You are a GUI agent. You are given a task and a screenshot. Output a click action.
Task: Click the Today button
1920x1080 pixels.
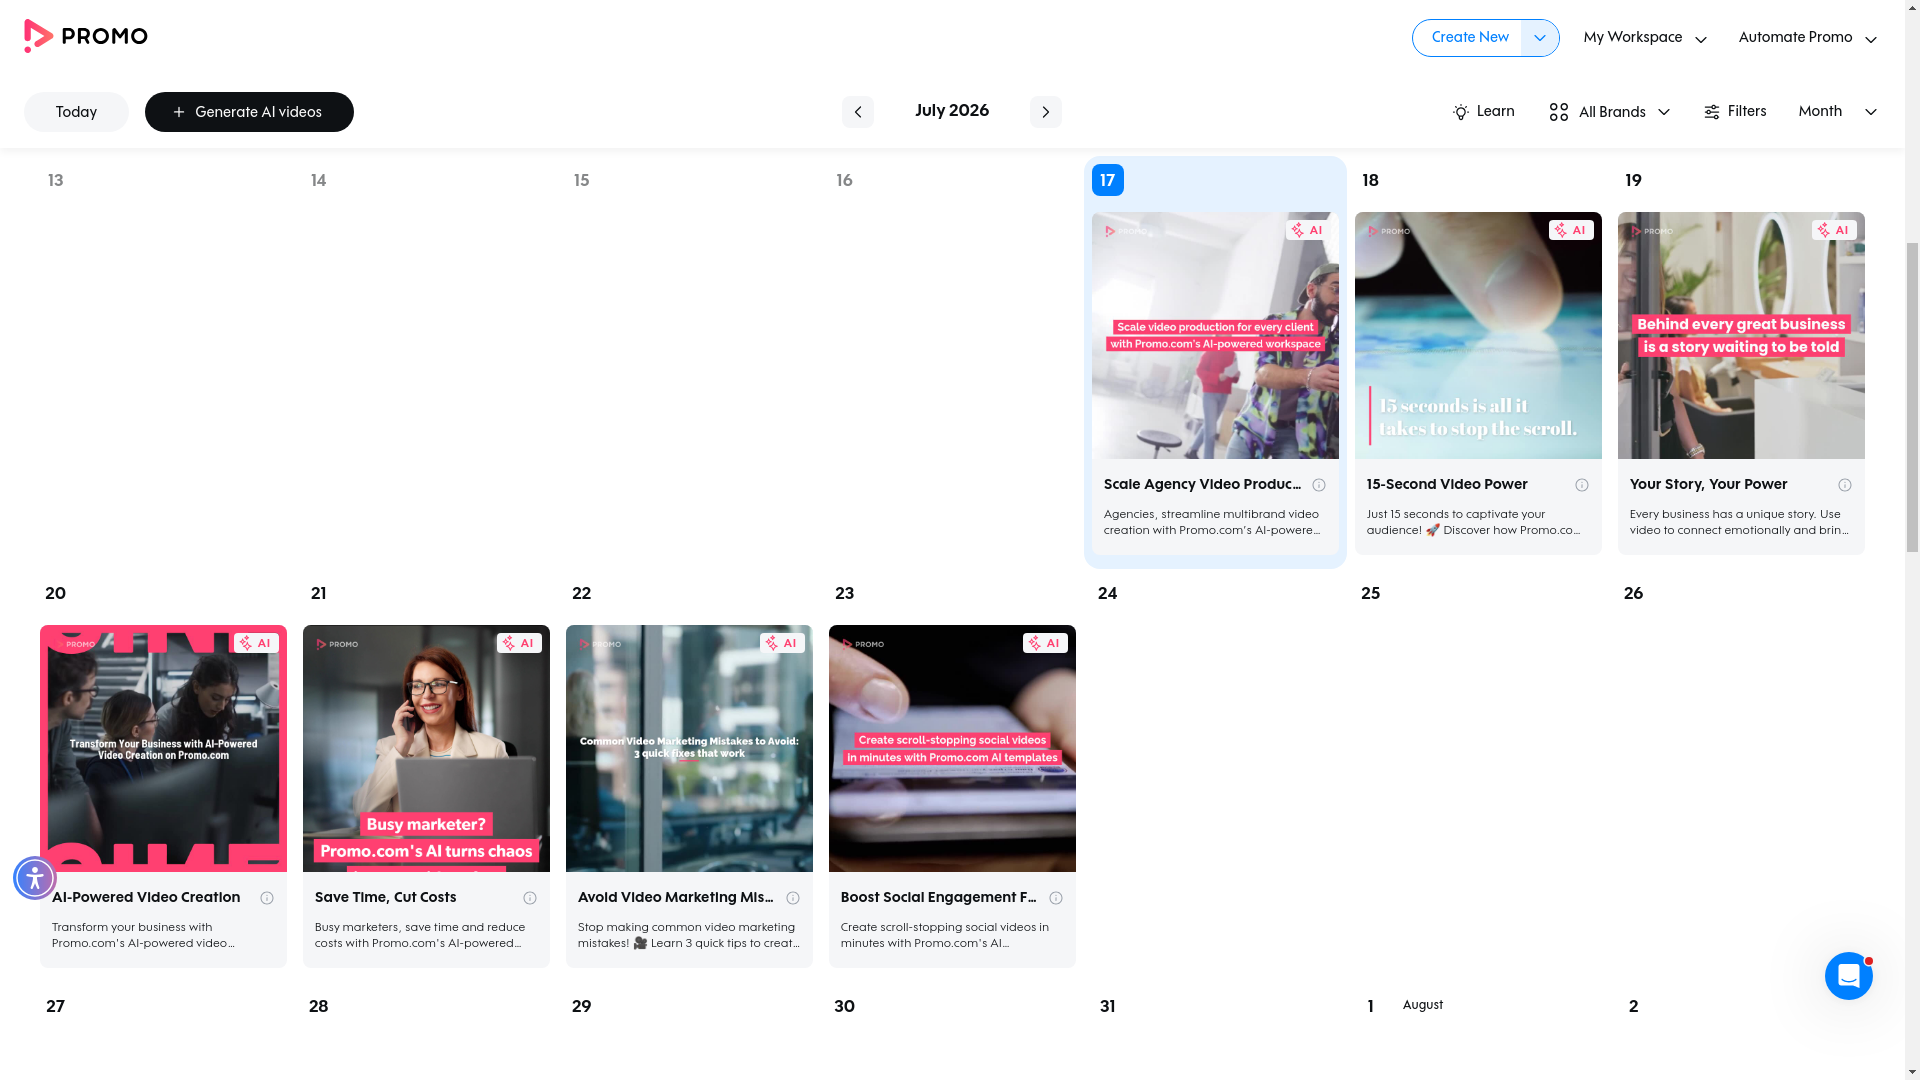[76, 112]
